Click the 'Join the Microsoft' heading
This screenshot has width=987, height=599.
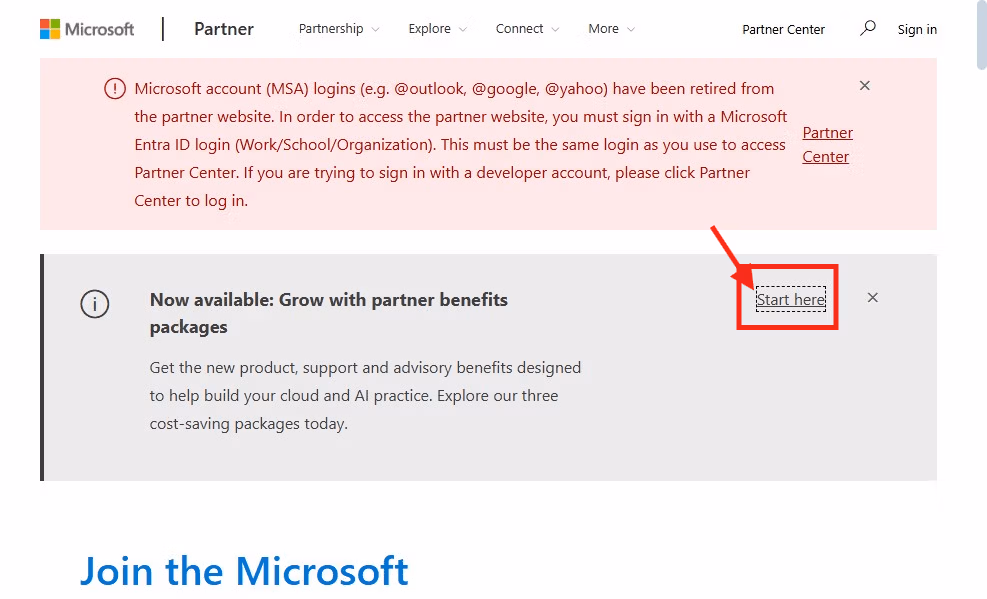(x=244, y=571)
